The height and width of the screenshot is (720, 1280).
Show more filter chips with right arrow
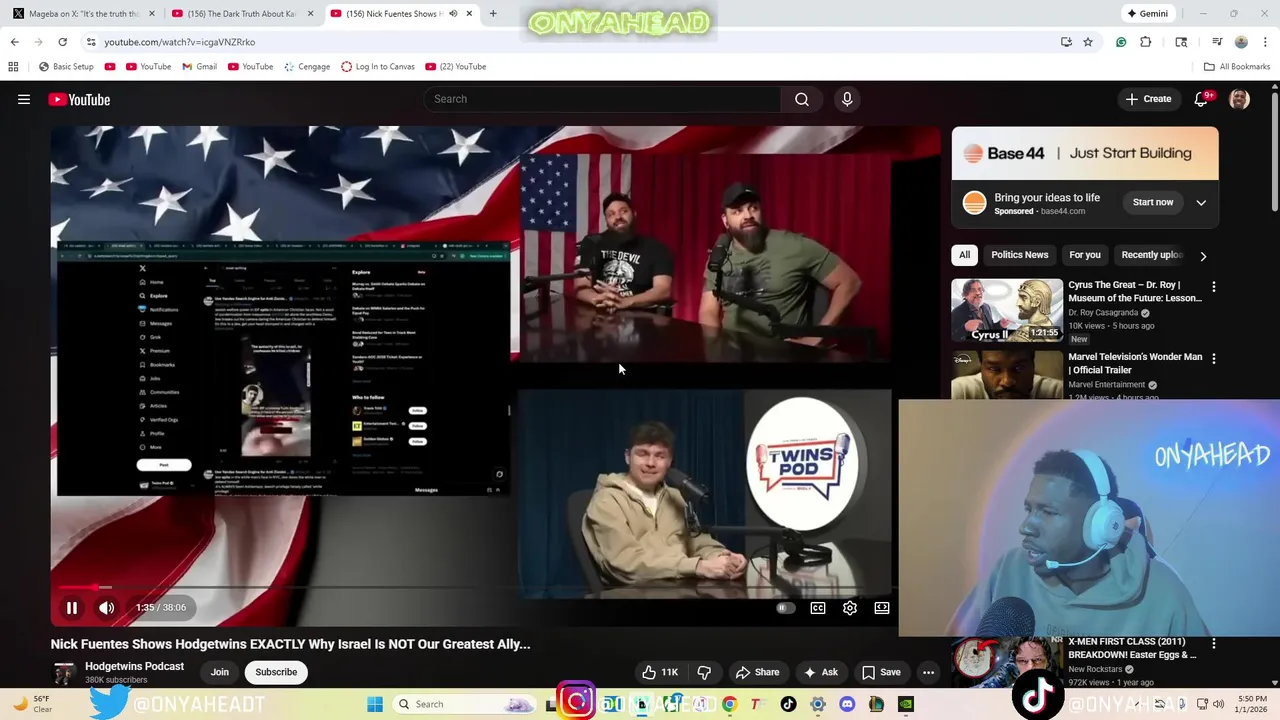pyautogui.click(x=1203, y=256)
